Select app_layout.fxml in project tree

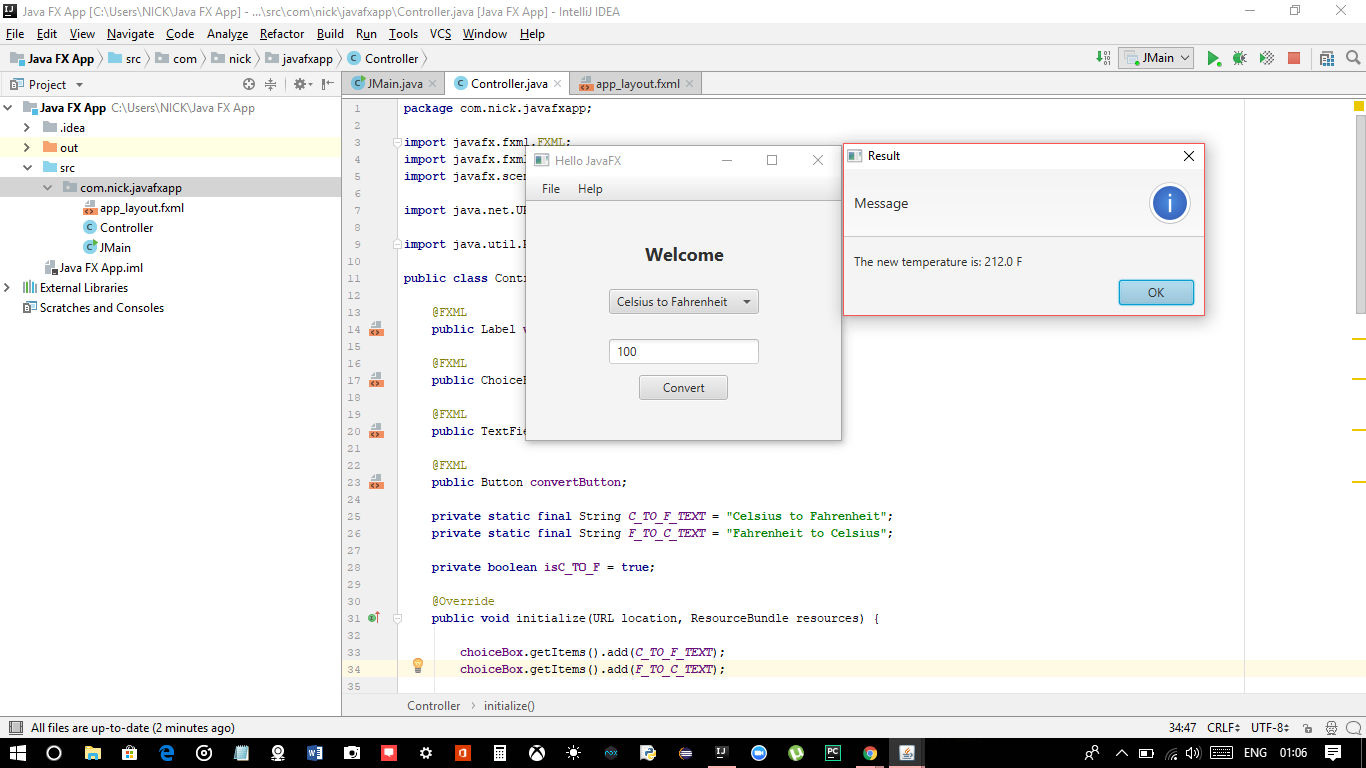pyautogui.click(x=133, y=208)
